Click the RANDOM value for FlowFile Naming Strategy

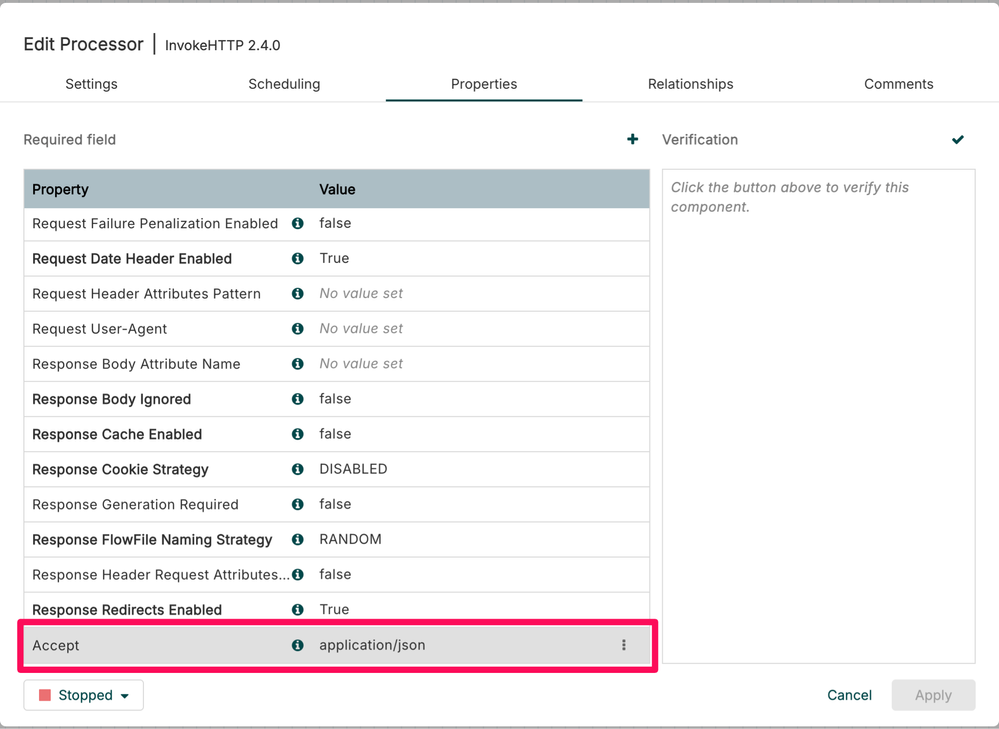tap(350, 539)
